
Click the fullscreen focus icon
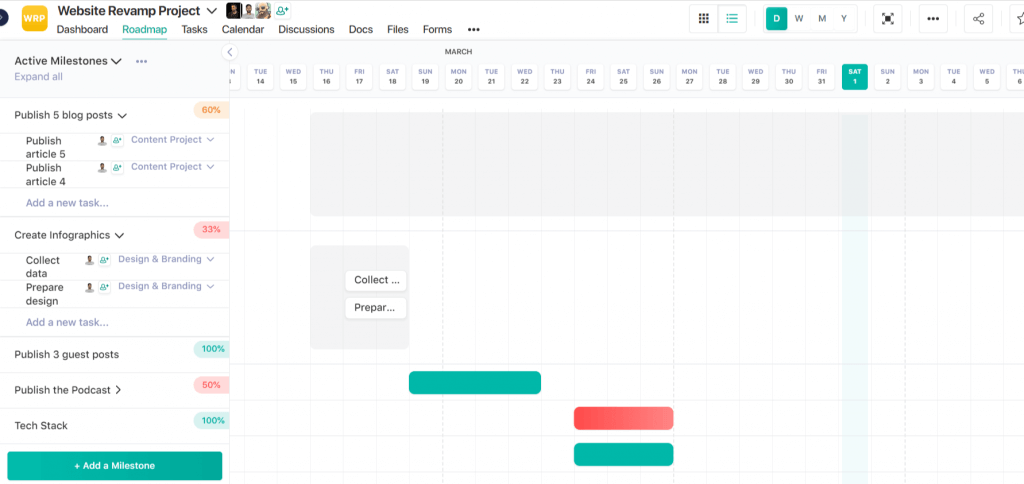coord(888,18)
